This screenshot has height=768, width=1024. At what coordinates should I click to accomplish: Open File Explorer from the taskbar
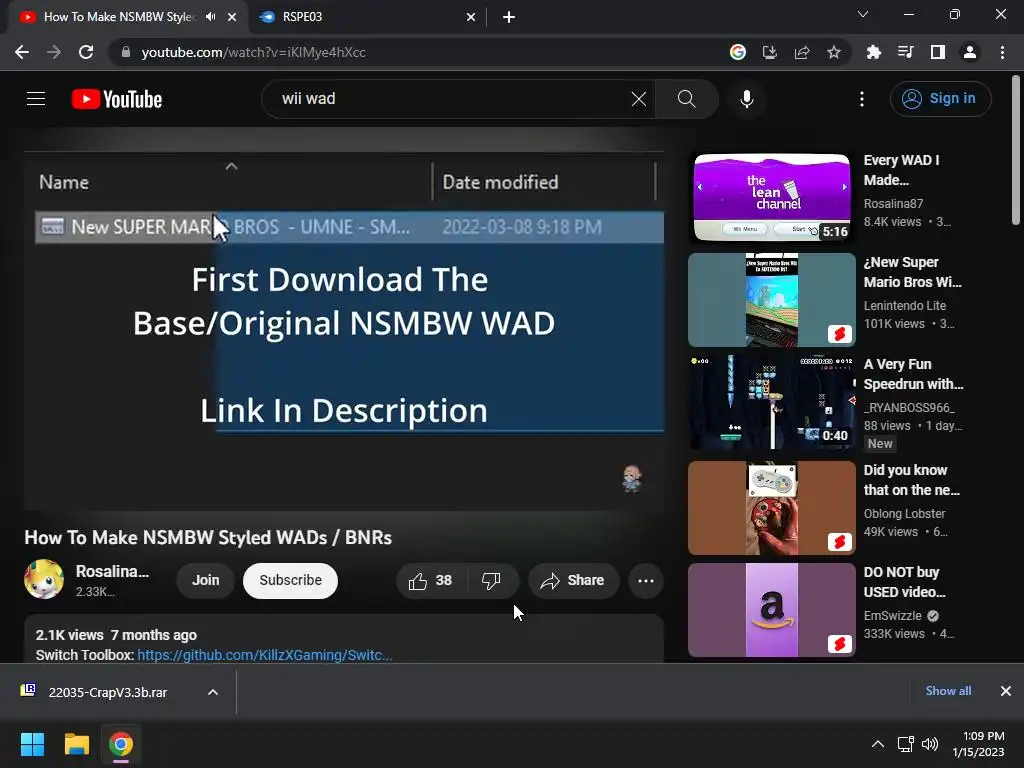(76, 744)
